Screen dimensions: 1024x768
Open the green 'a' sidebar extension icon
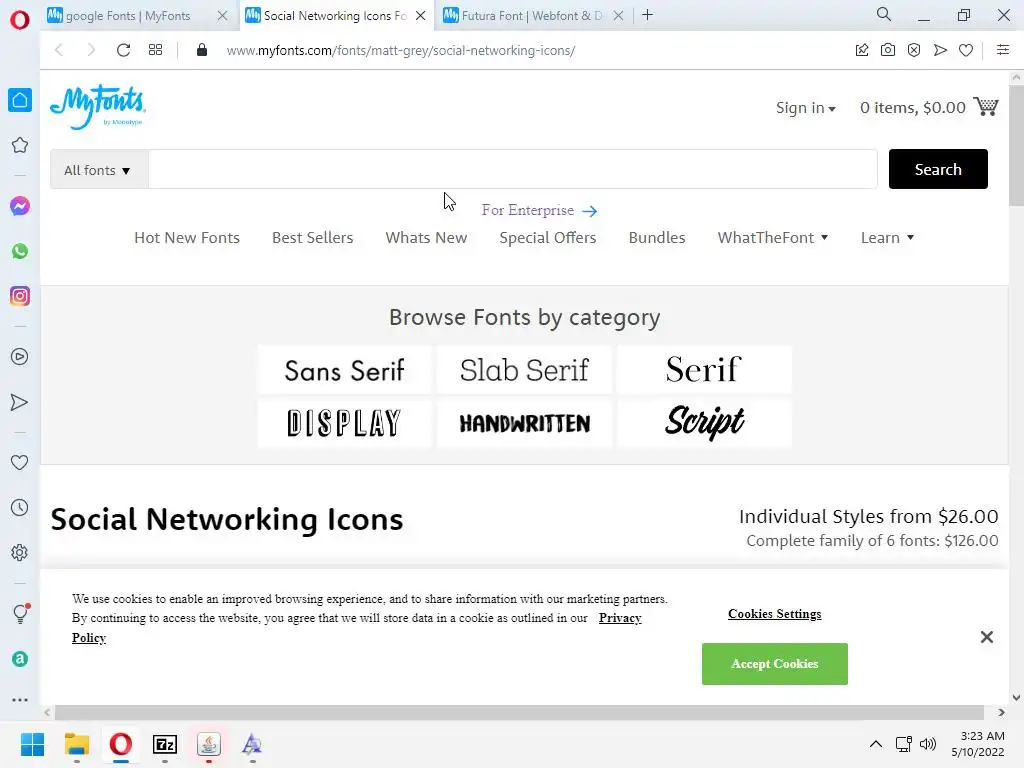point(20,659)
